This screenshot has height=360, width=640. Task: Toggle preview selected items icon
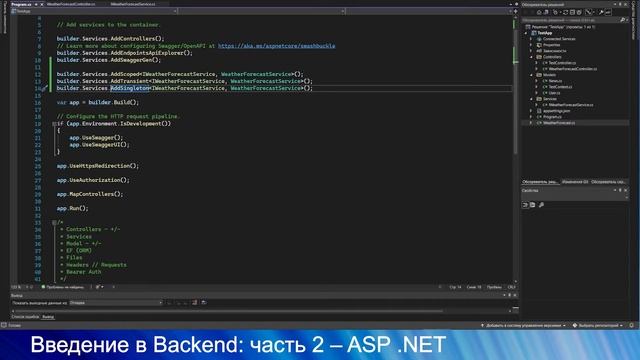click(608, 12)
